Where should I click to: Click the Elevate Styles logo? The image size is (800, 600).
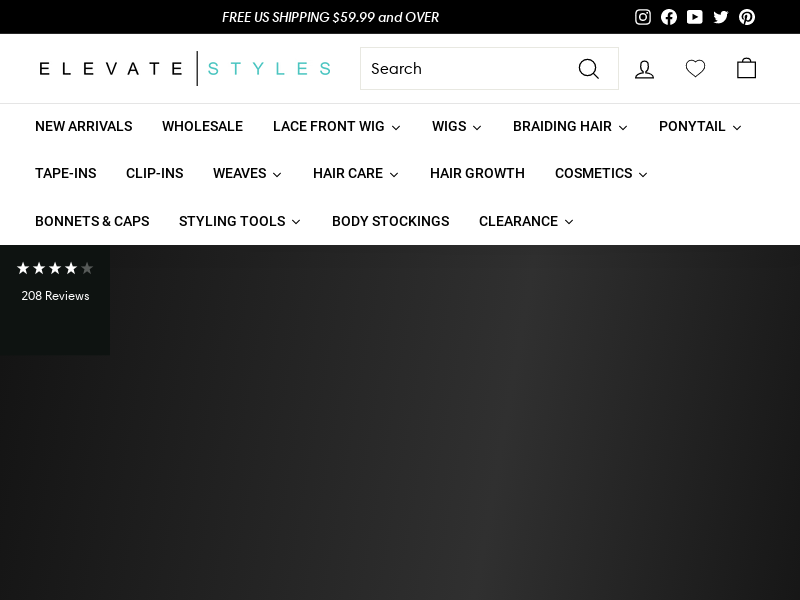[185, 68]
